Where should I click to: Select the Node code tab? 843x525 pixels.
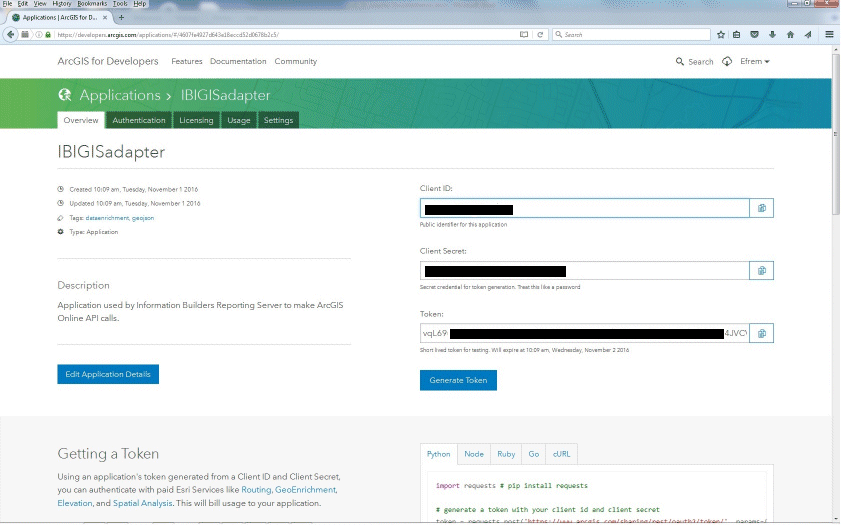[x=474, y=454]
